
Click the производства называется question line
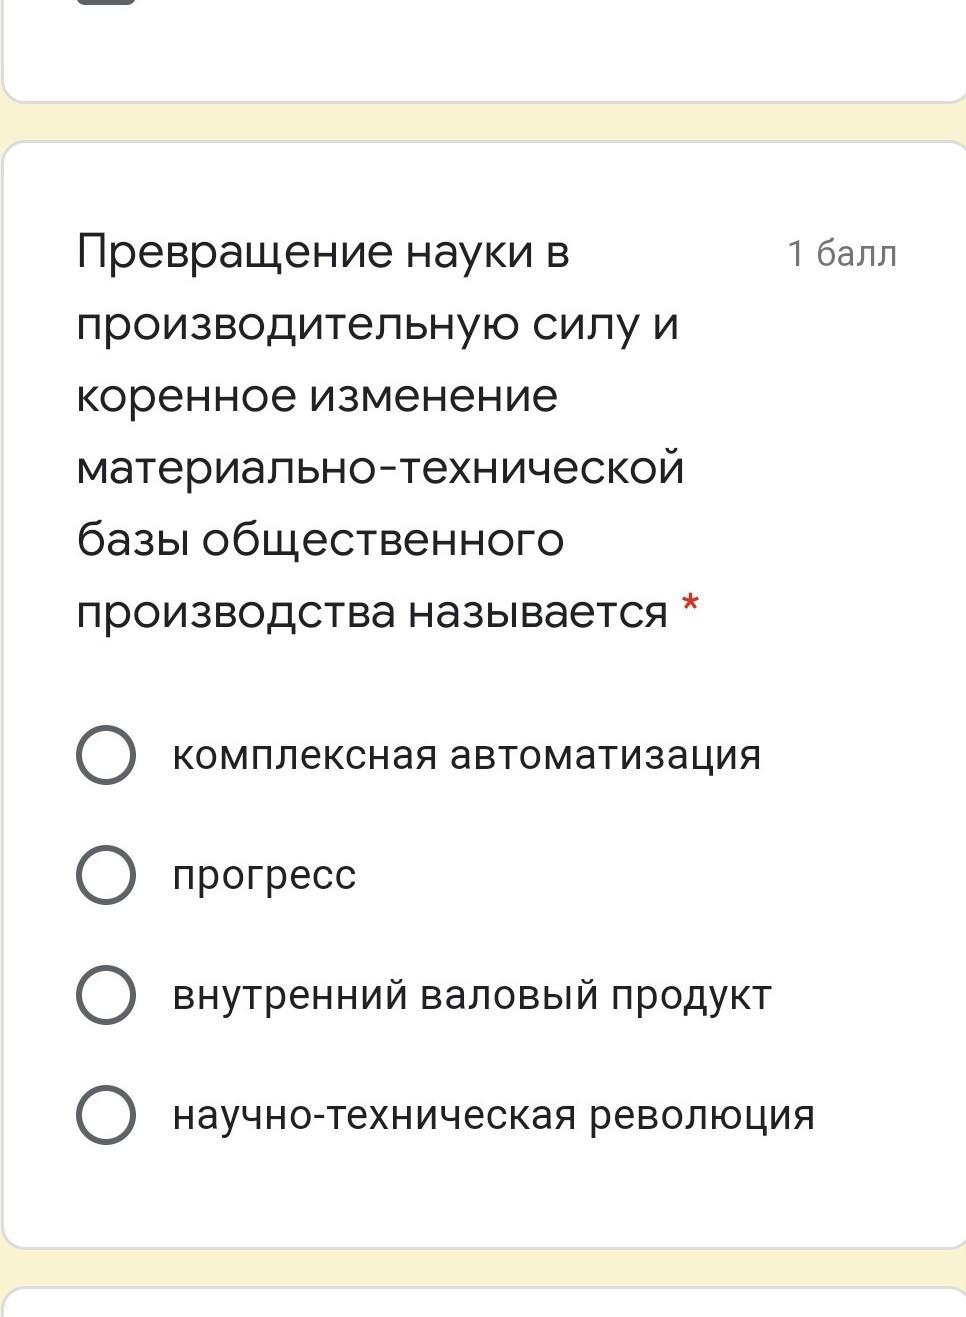(372, 612)
